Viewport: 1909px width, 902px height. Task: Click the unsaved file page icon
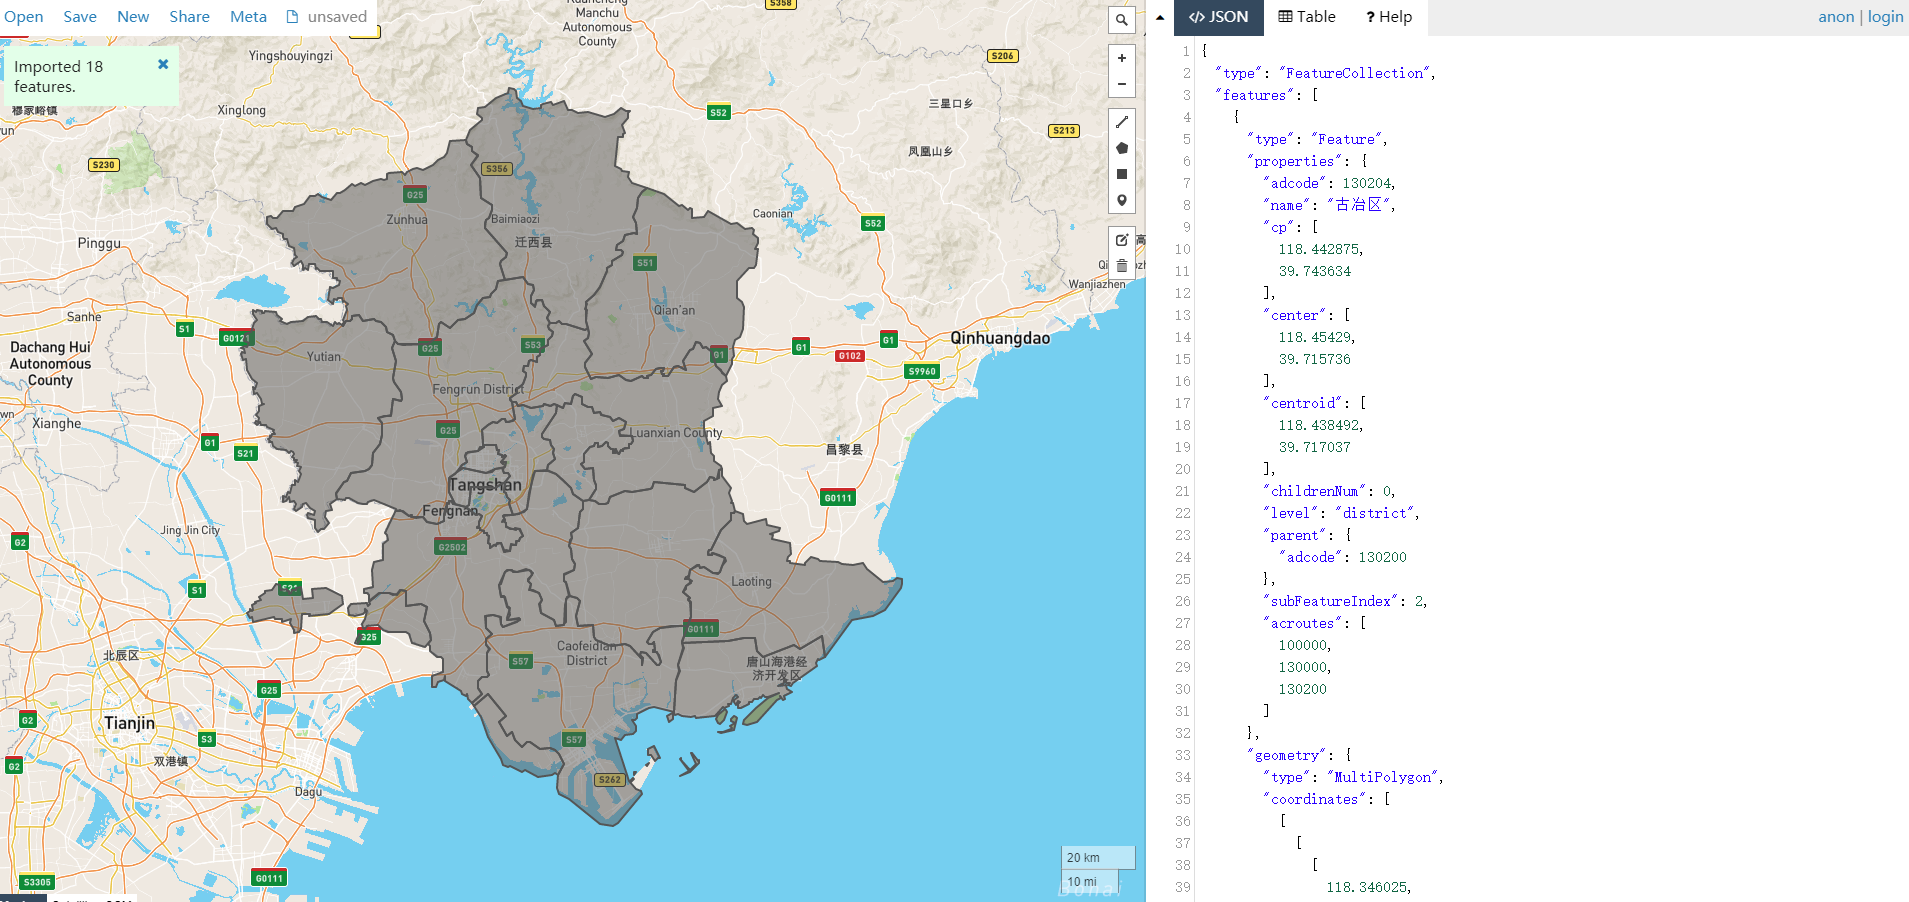pos(291,16)
